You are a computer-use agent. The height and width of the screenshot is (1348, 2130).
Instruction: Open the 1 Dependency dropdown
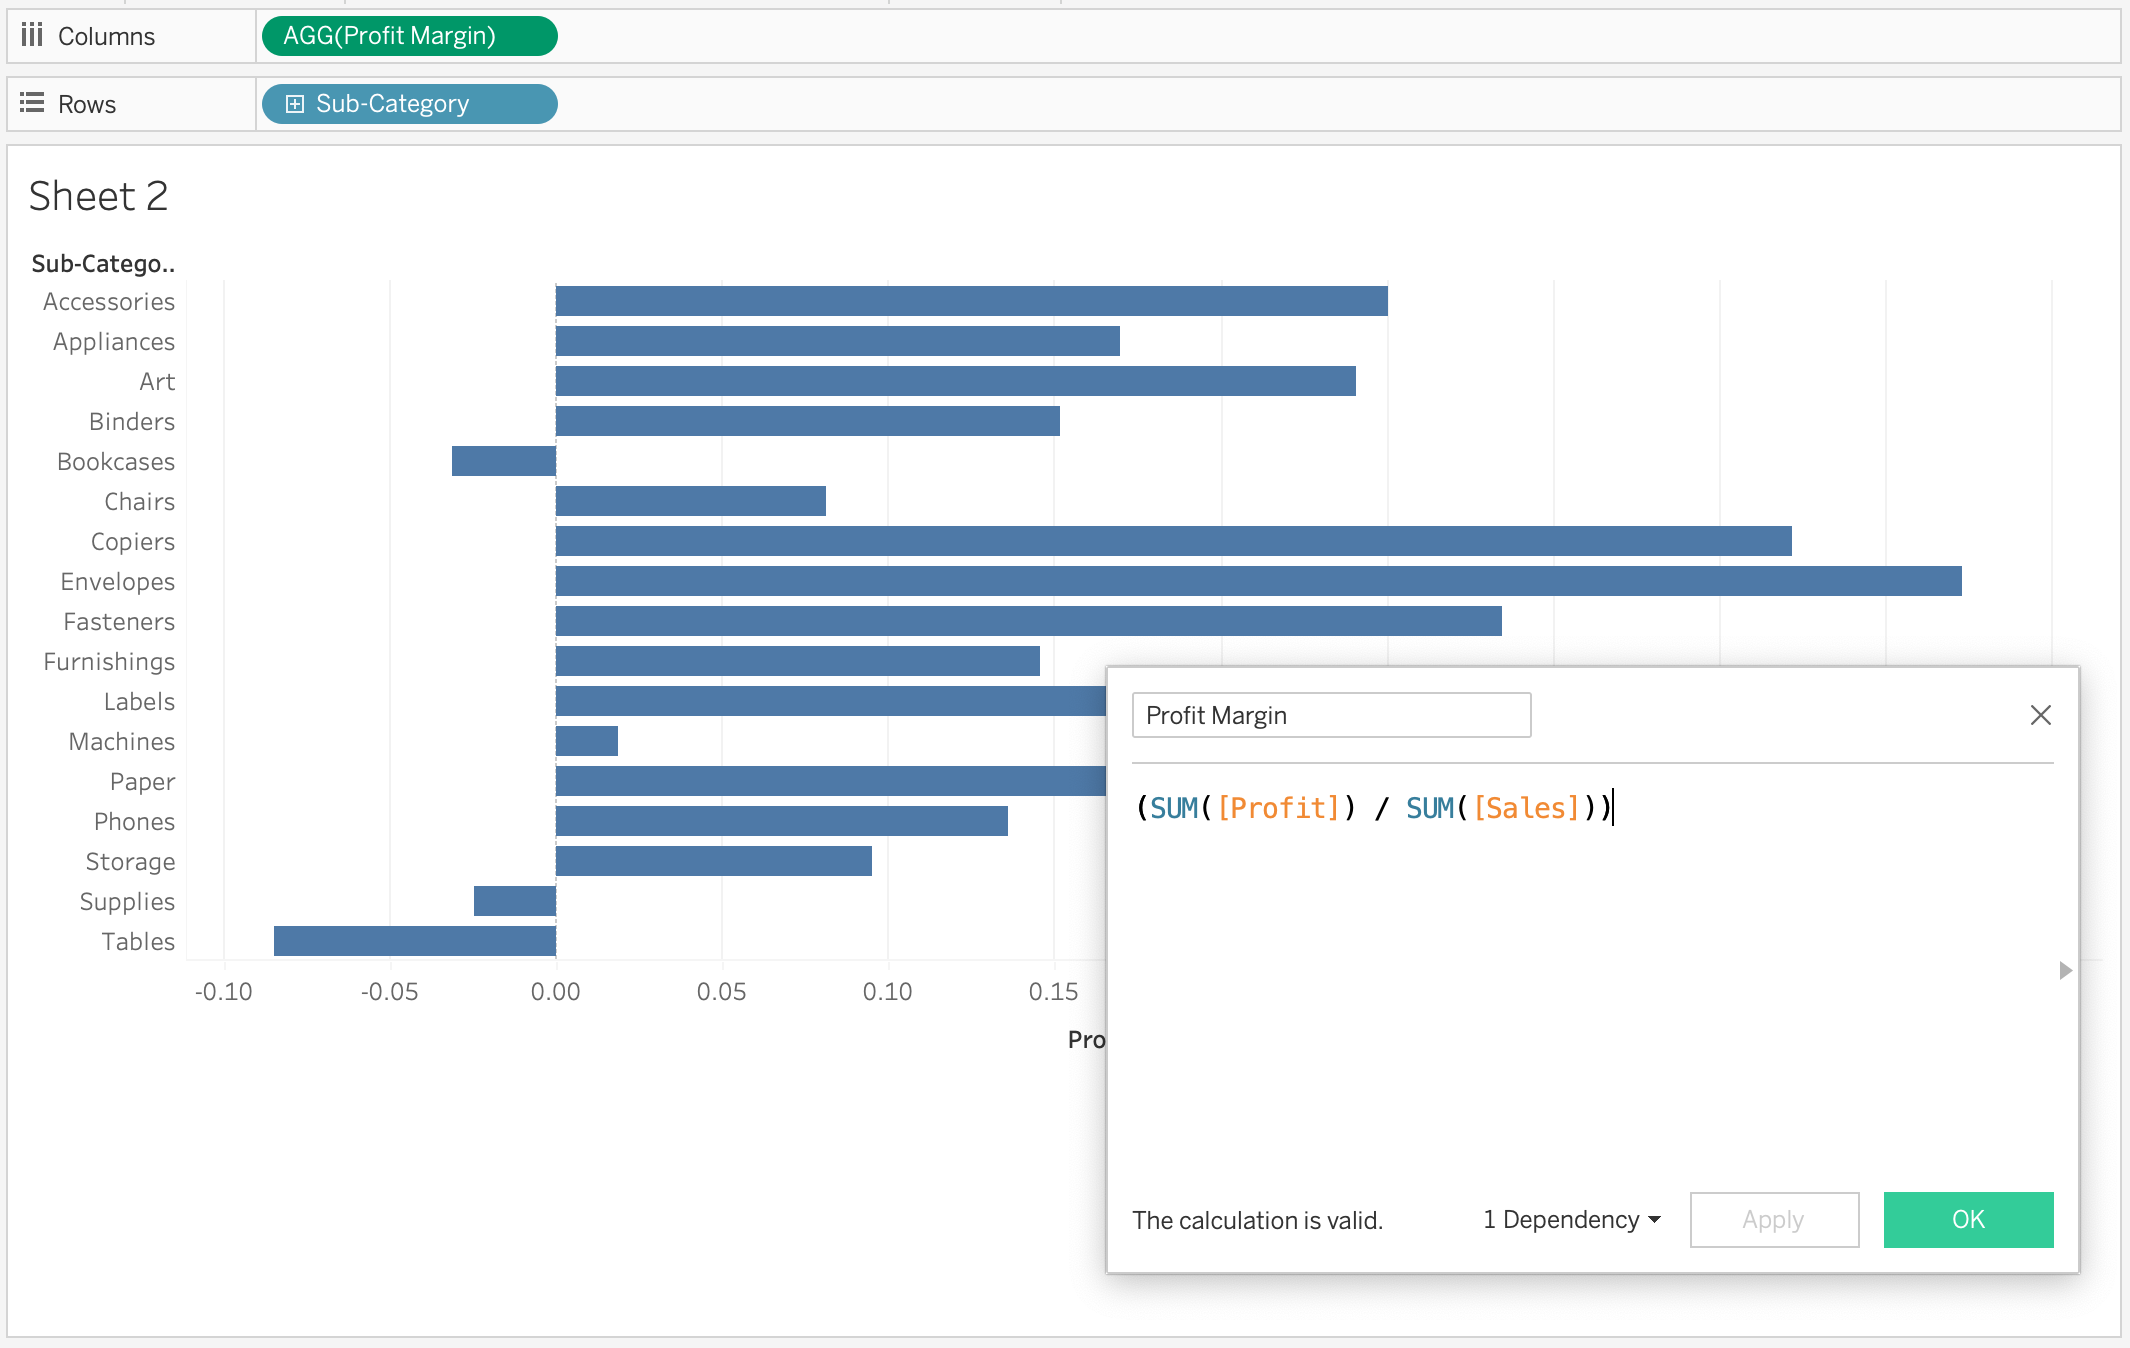(x=1571, y=1220)
